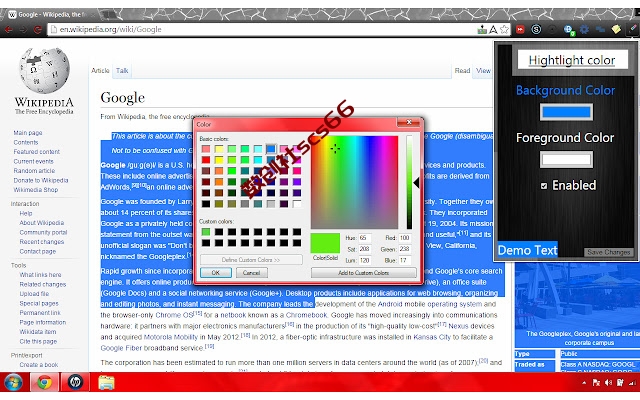
Task: Open the Recent changes link
Action: point(42,242)
